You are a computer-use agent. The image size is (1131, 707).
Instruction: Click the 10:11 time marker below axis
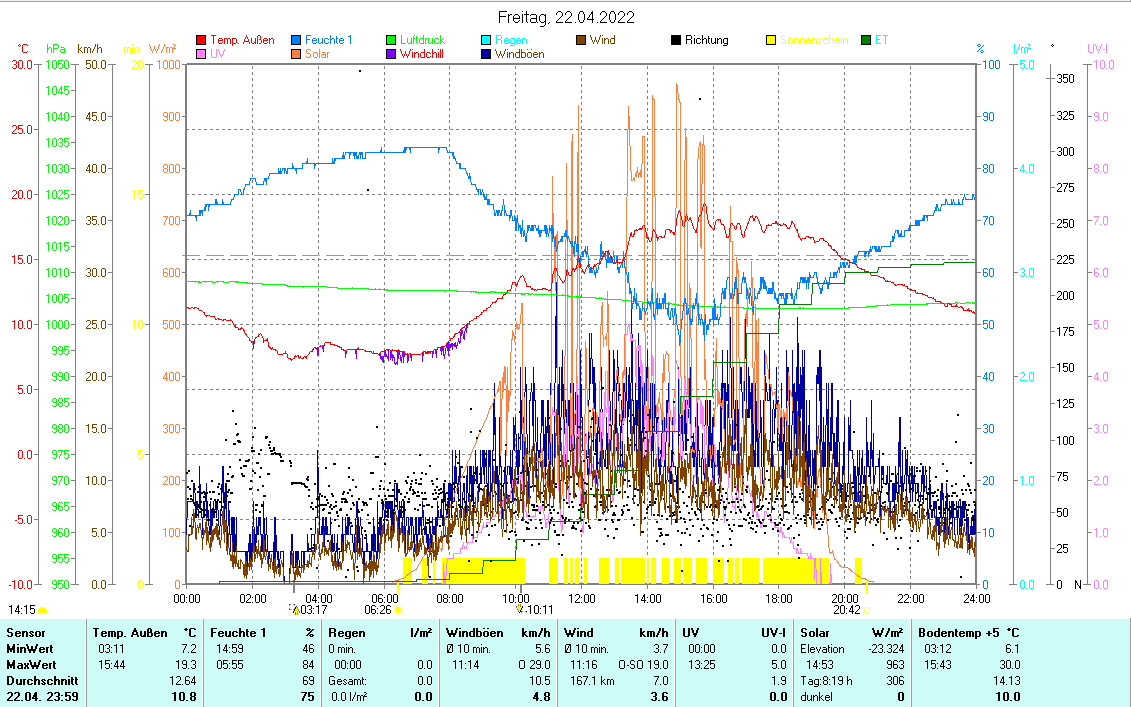point(539,609)
